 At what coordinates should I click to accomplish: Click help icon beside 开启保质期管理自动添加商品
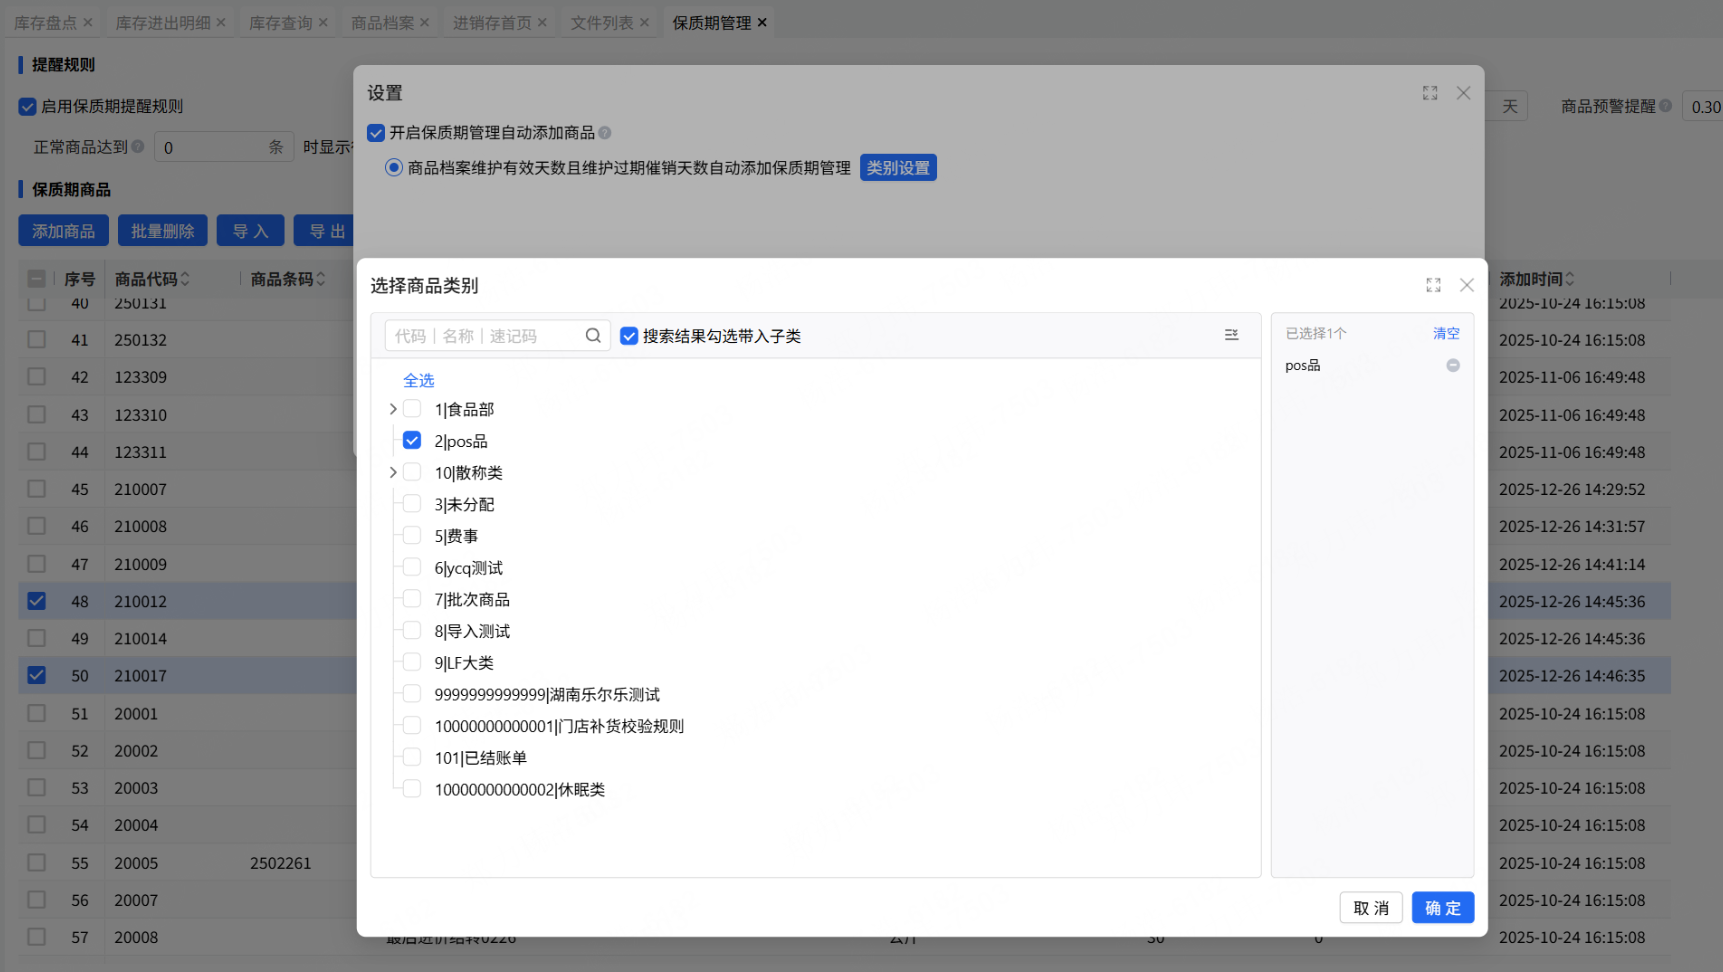tap(605, 133)
